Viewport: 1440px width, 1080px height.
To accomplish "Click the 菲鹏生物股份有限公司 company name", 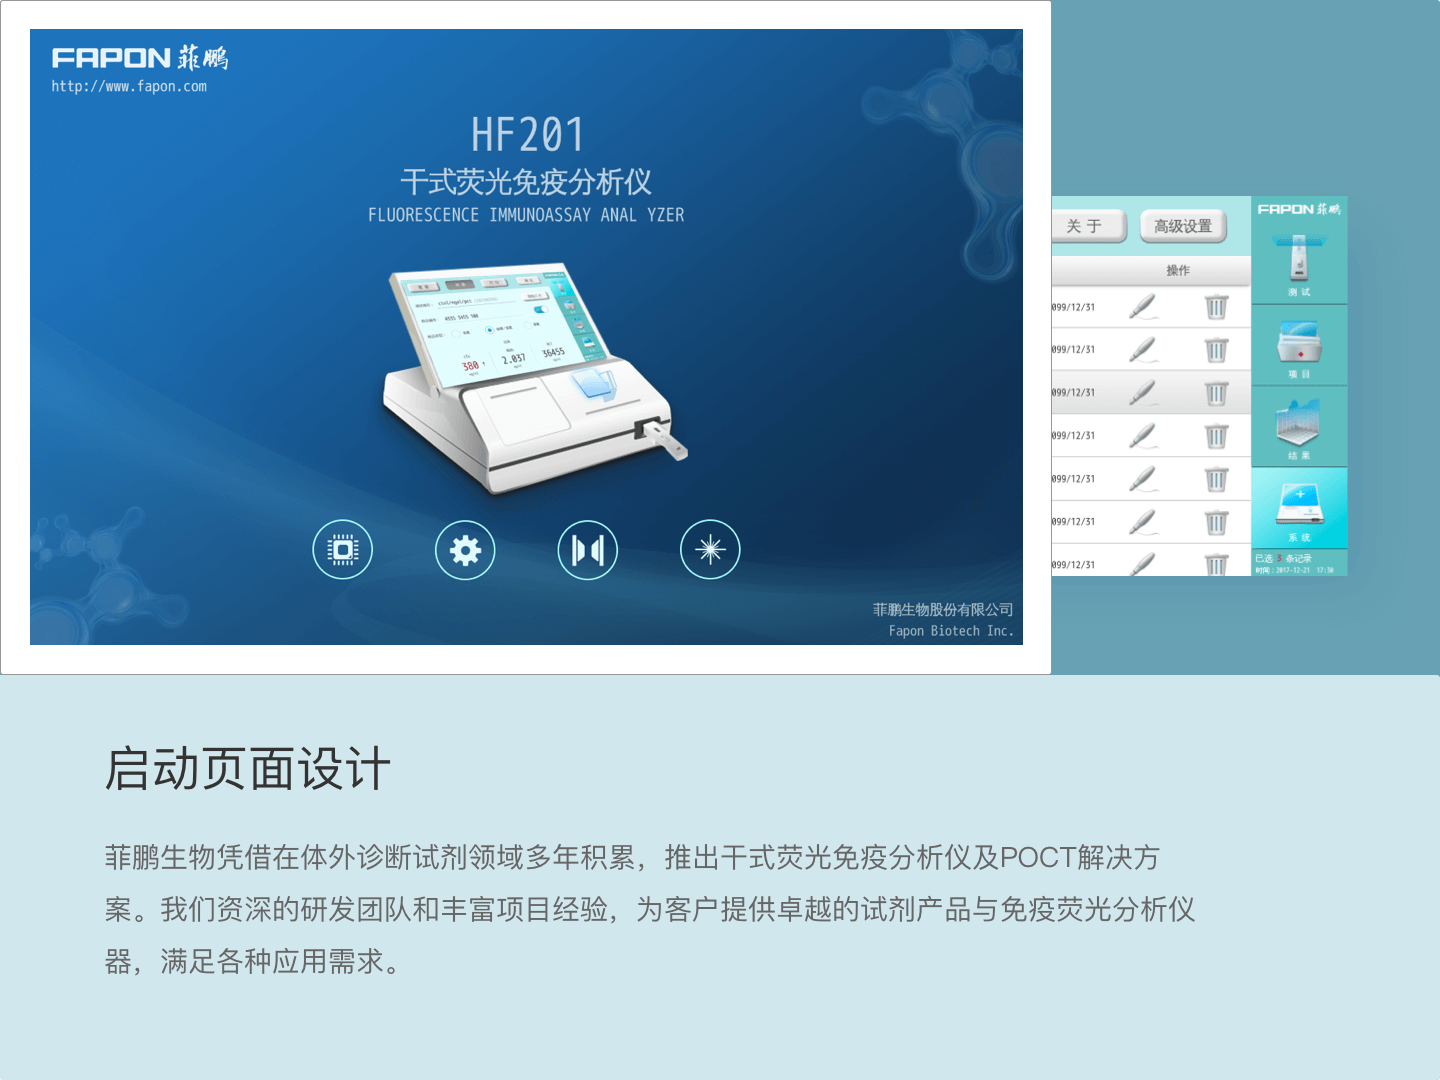I will point(943,609).
